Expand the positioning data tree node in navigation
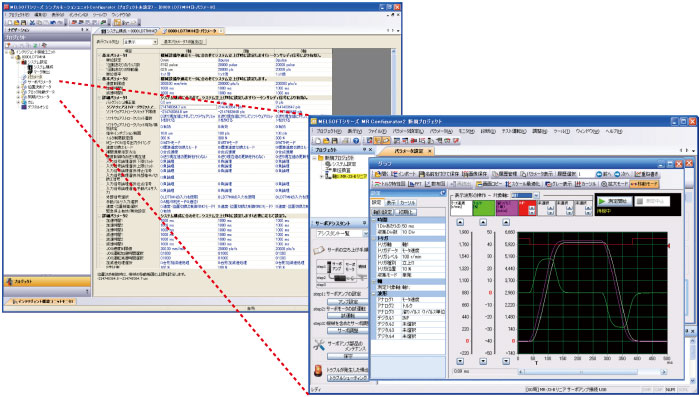Viewport: 700px width, 397px height. 19,87
